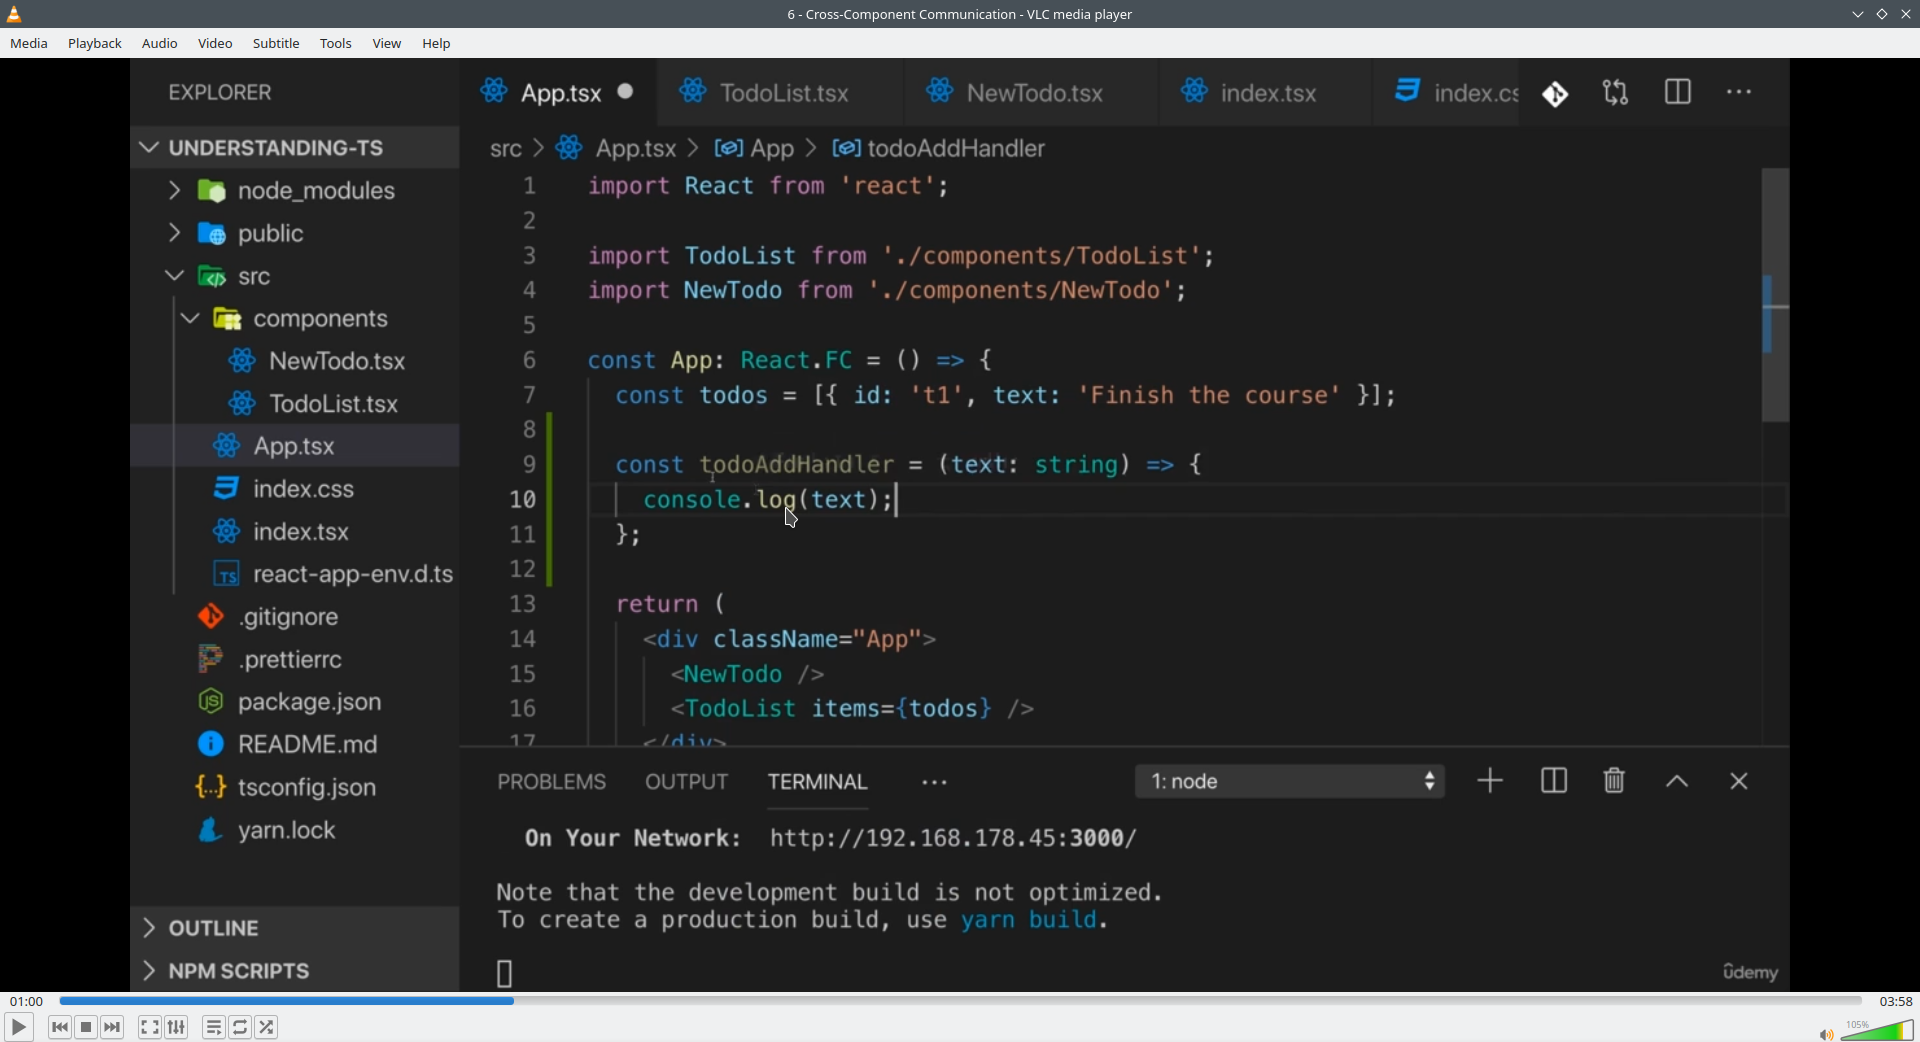Viewport: 1920px width, 1042px height.
Task: Open NewTodo.tsx in the explorer
Action: [295, 362]
